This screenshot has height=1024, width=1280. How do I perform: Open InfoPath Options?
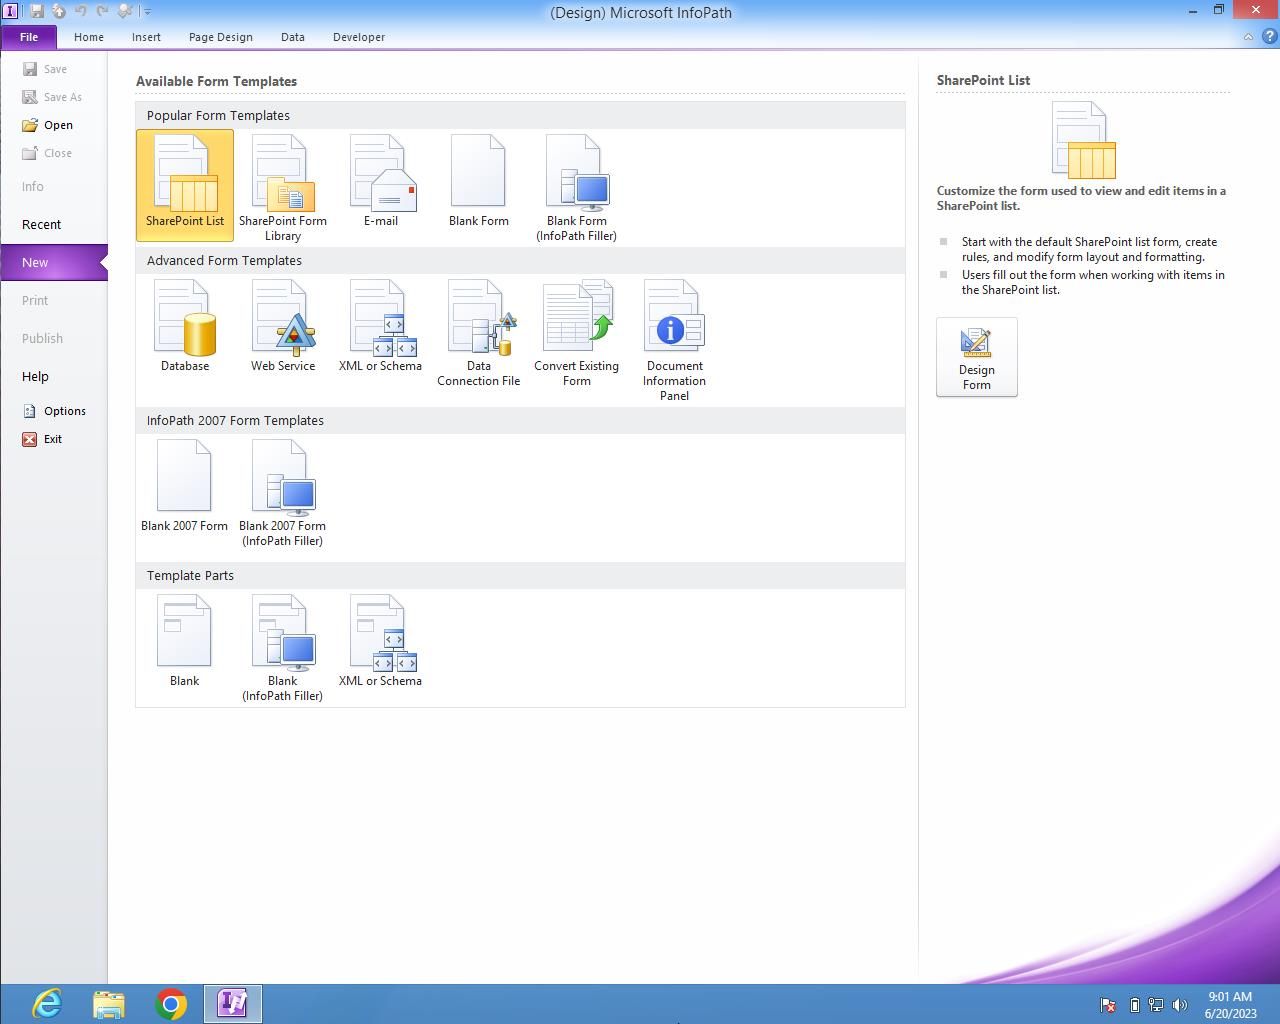[x=64, y=411]
